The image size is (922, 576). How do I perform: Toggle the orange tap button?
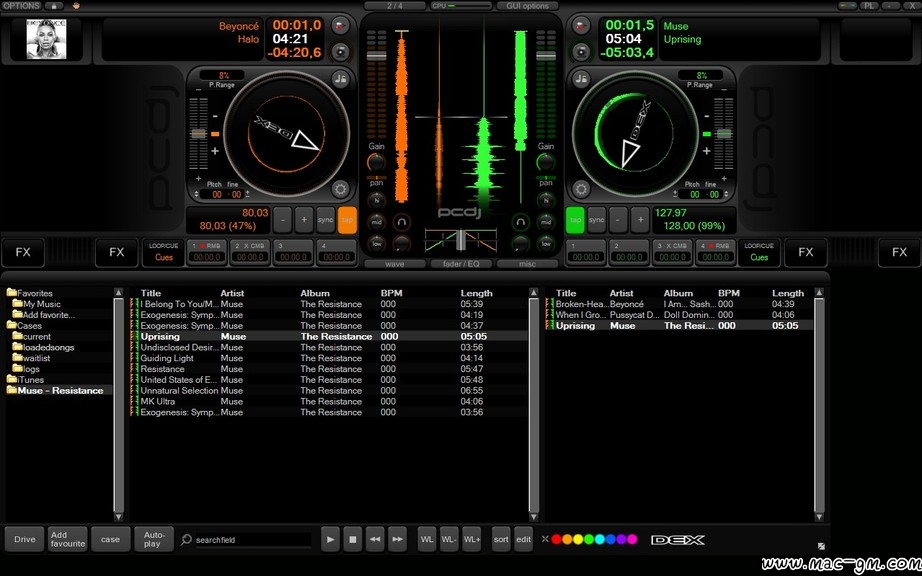click(x=347, y=220)
